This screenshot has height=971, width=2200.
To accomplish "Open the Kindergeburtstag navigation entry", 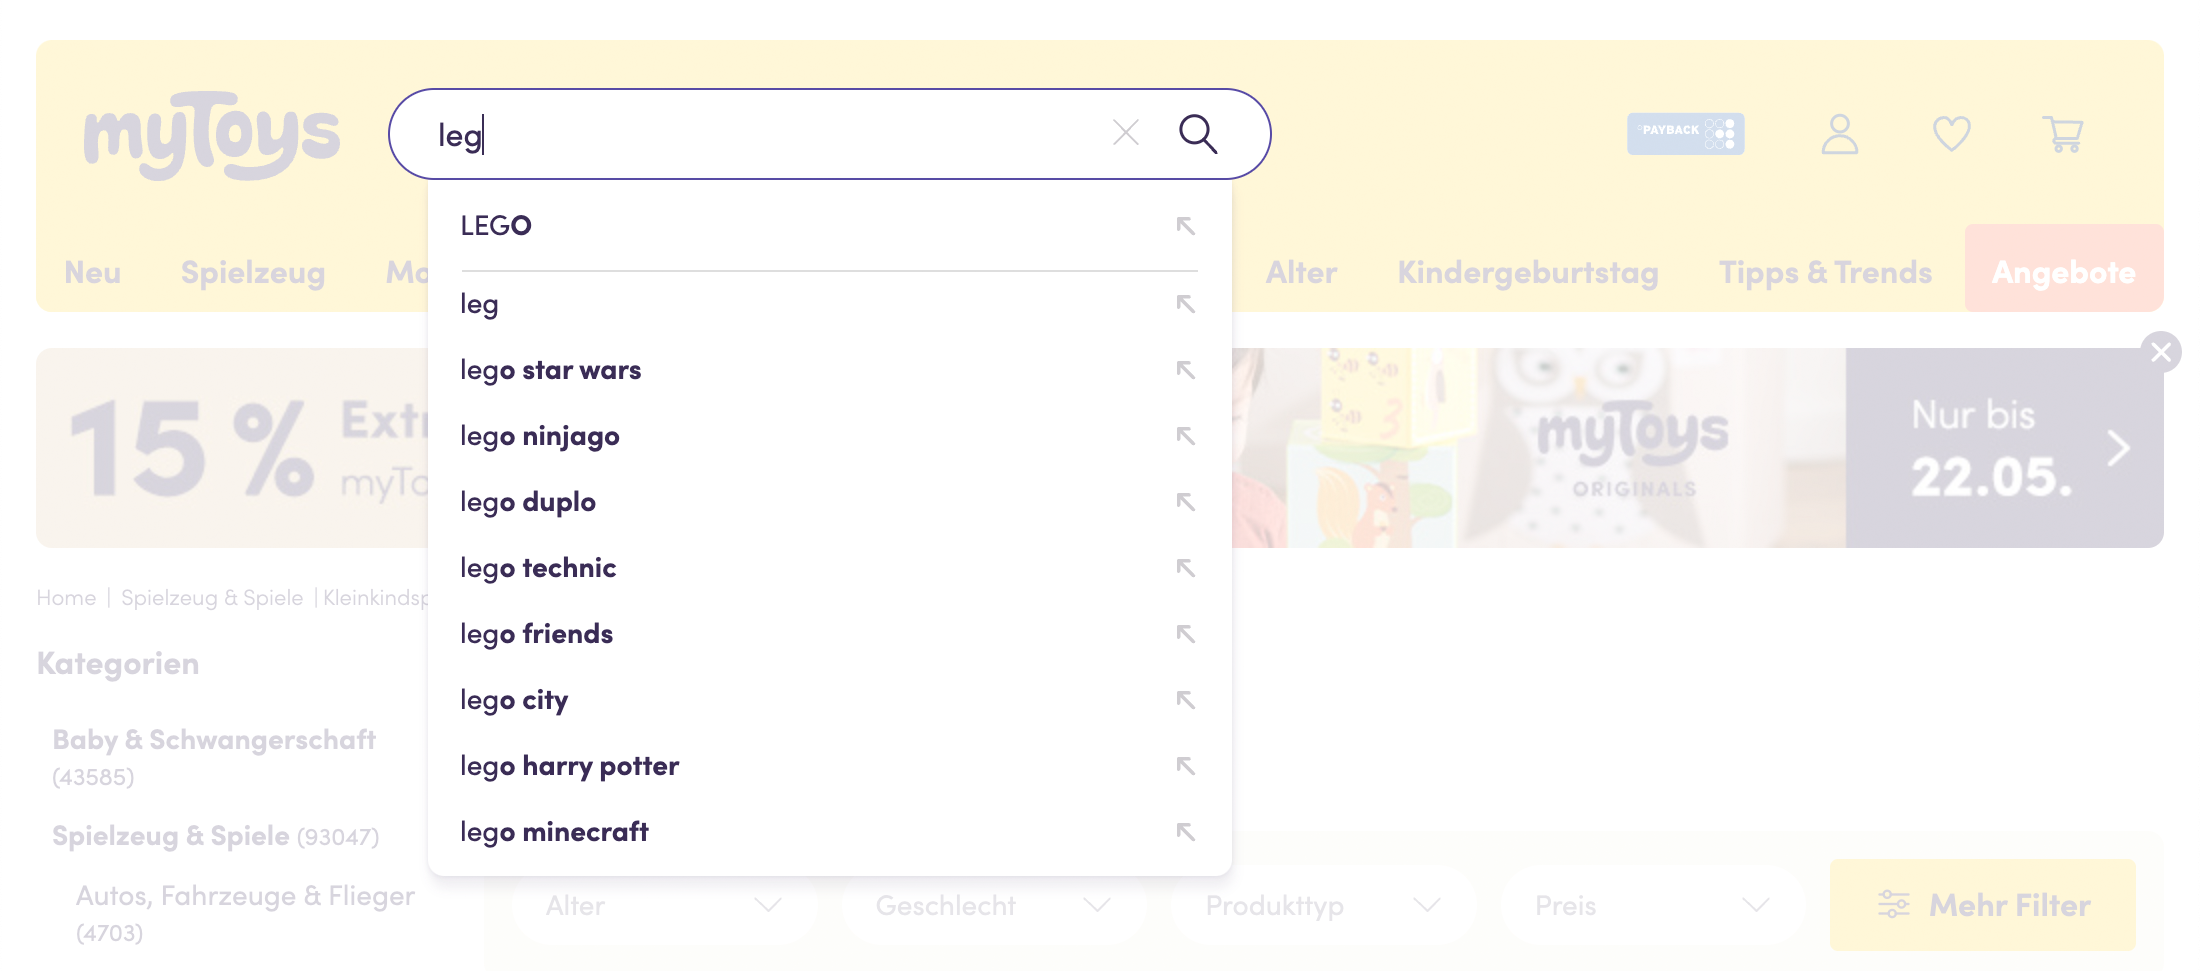I will 1528,271.
